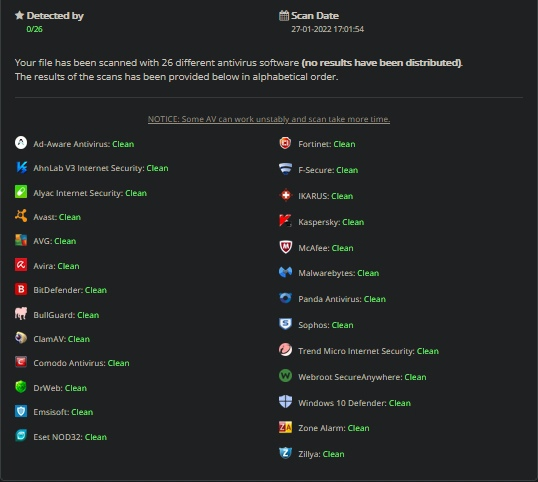Click the BullGuard bulldog icon
The image size is (538, 482).
(21, 314)
